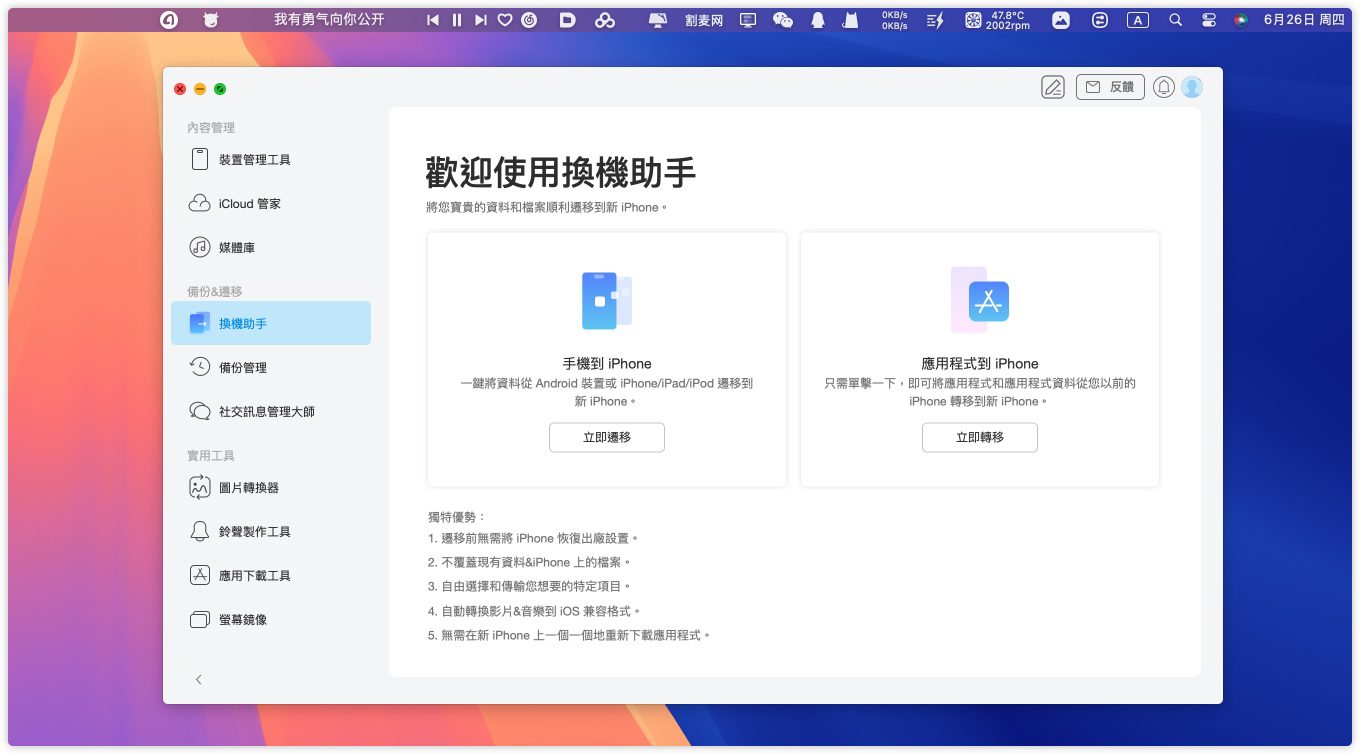Click the 立即遷移 button
The image size is (1360, 754).
pos(606,437)
